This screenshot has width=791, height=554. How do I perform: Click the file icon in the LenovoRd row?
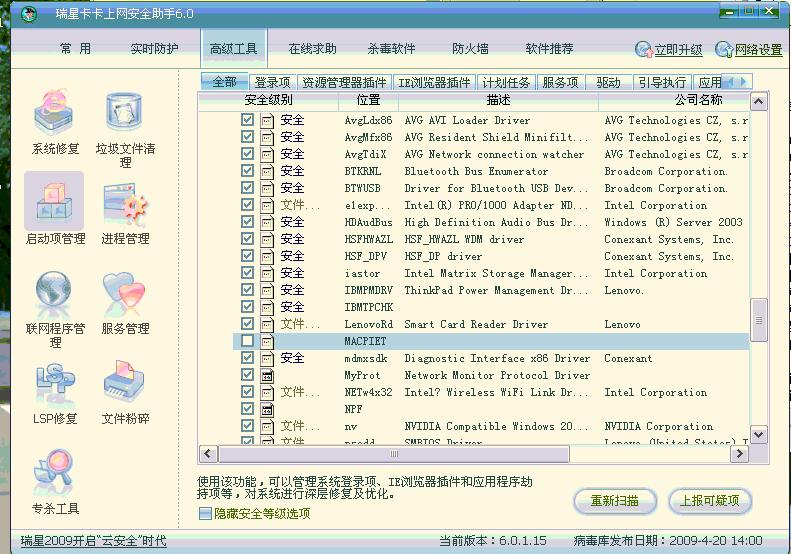pos(267,324)
